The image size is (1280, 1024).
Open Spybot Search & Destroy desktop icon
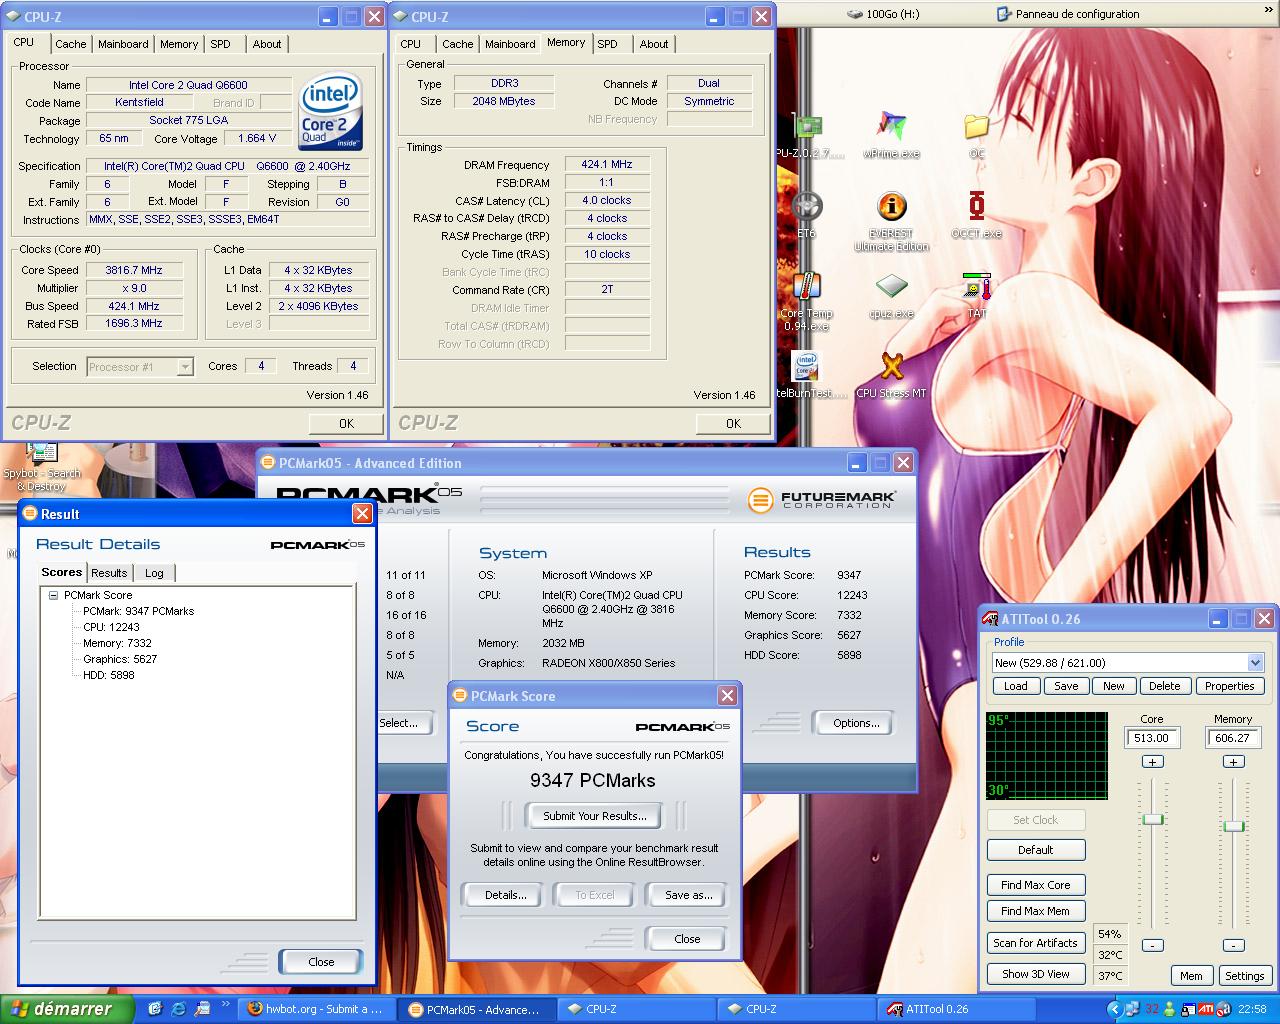[x=40, y=468]
